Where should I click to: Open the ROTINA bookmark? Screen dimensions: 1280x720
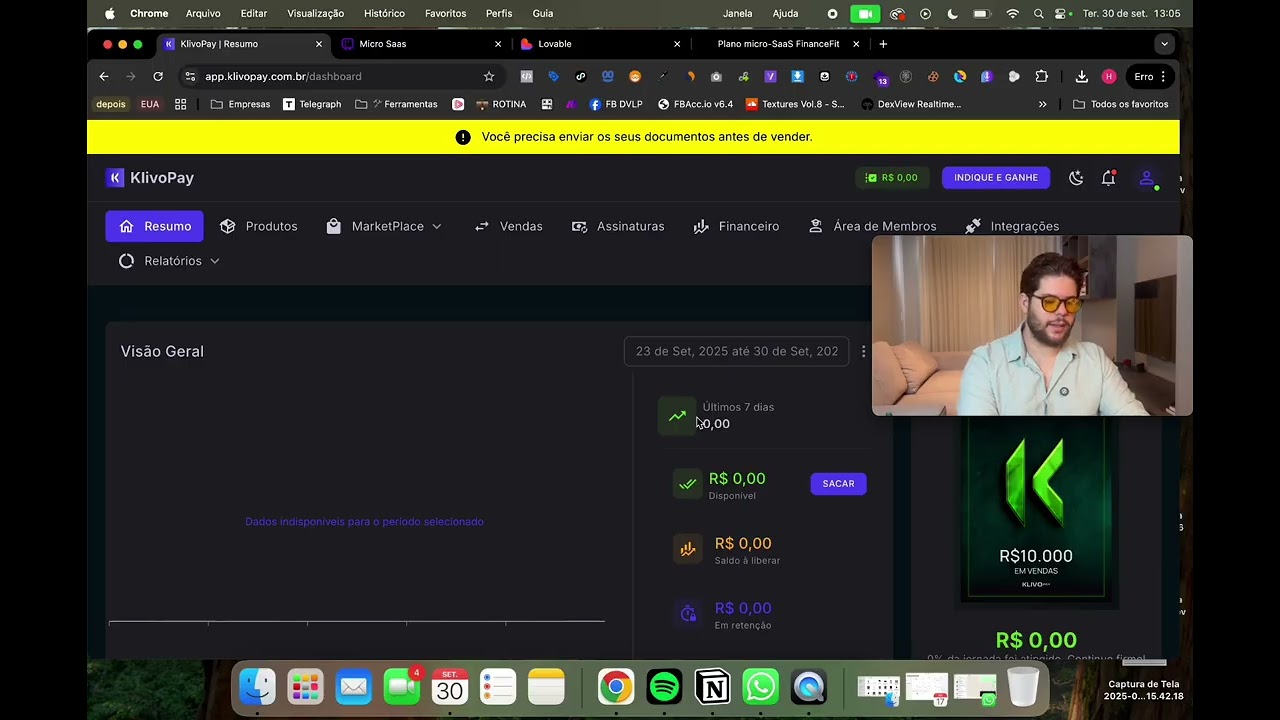(x=501, y=104)
